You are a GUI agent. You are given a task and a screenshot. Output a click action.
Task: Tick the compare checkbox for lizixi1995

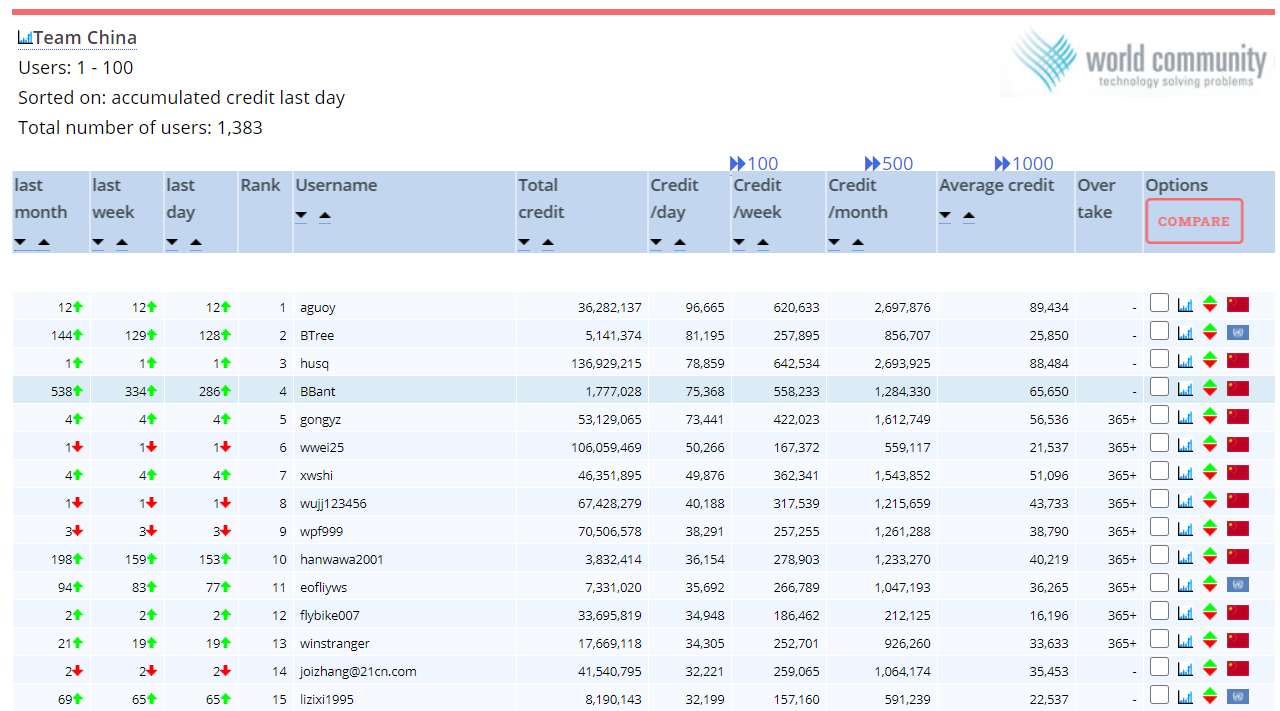point(1159,695)
